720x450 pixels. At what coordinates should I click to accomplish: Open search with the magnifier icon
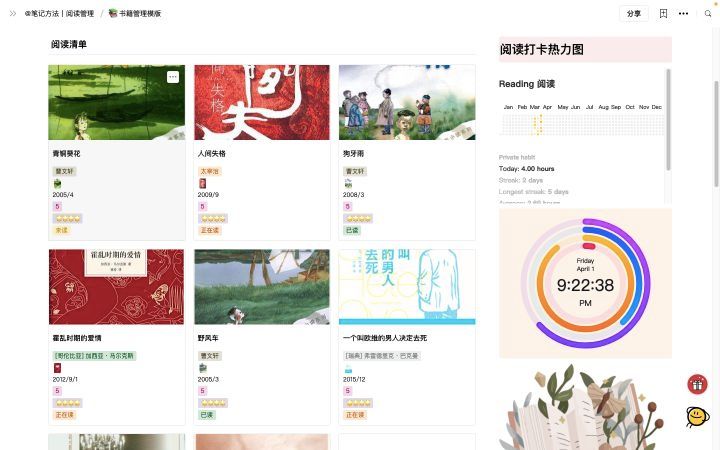coord(708,14)
